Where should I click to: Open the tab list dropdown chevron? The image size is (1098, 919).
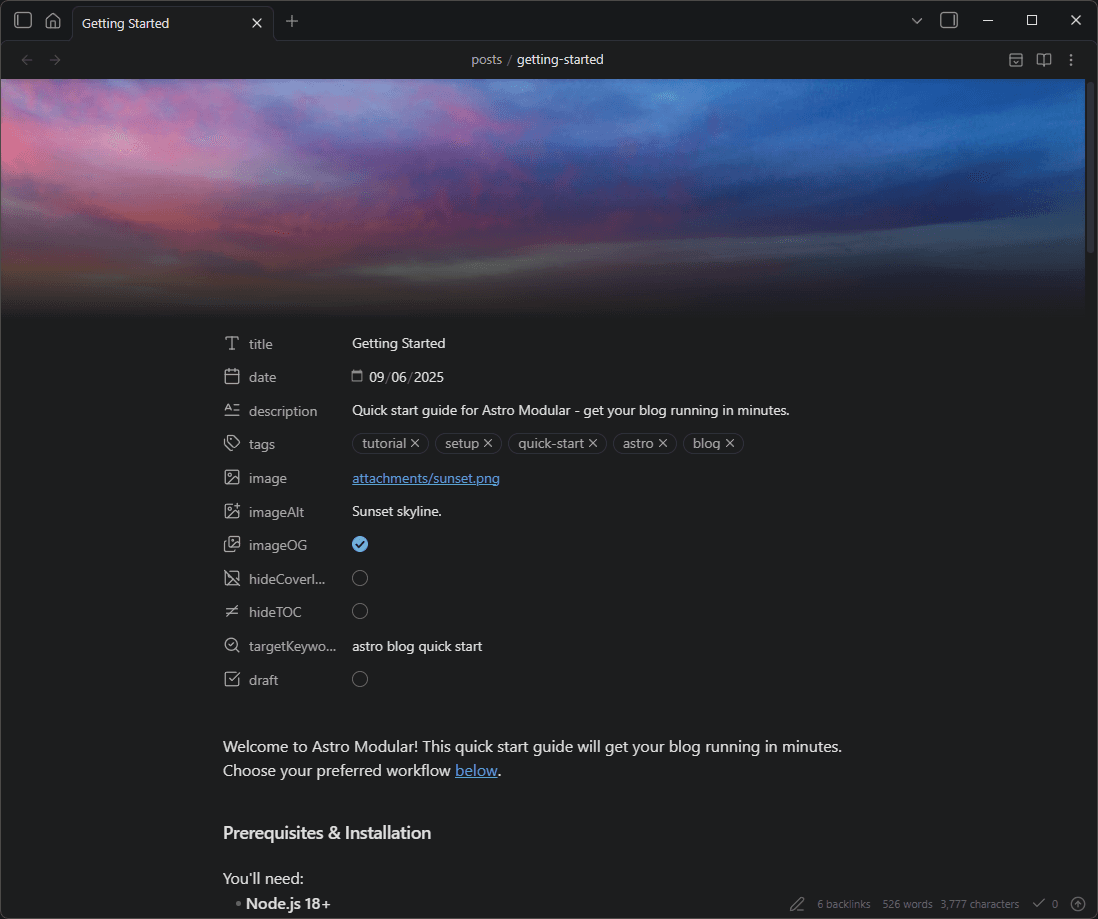[x=917, y=20]
